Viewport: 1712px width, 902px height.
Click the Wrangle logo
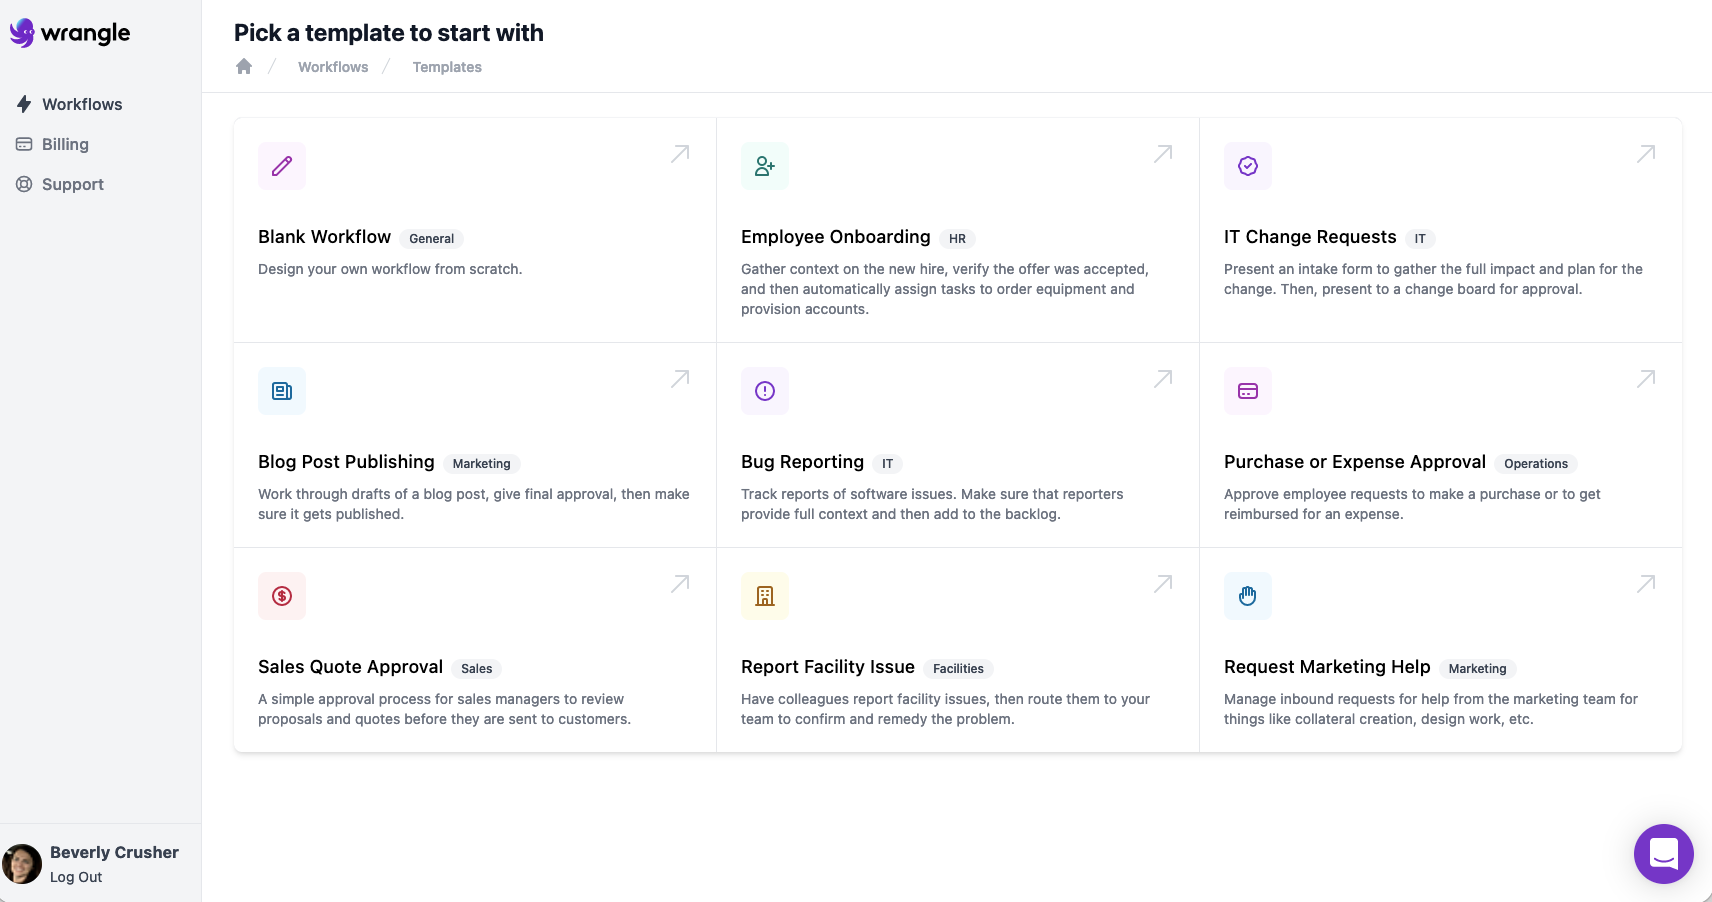point(70,33)
